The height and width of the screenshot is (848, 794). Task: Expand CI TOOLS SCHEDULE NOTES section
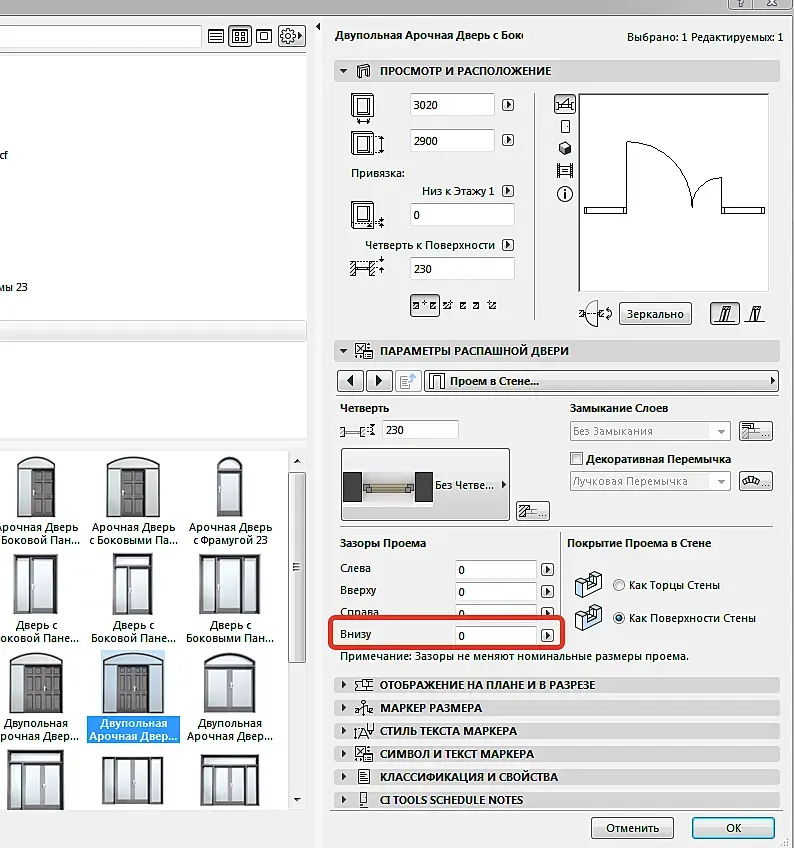point(343,799)
